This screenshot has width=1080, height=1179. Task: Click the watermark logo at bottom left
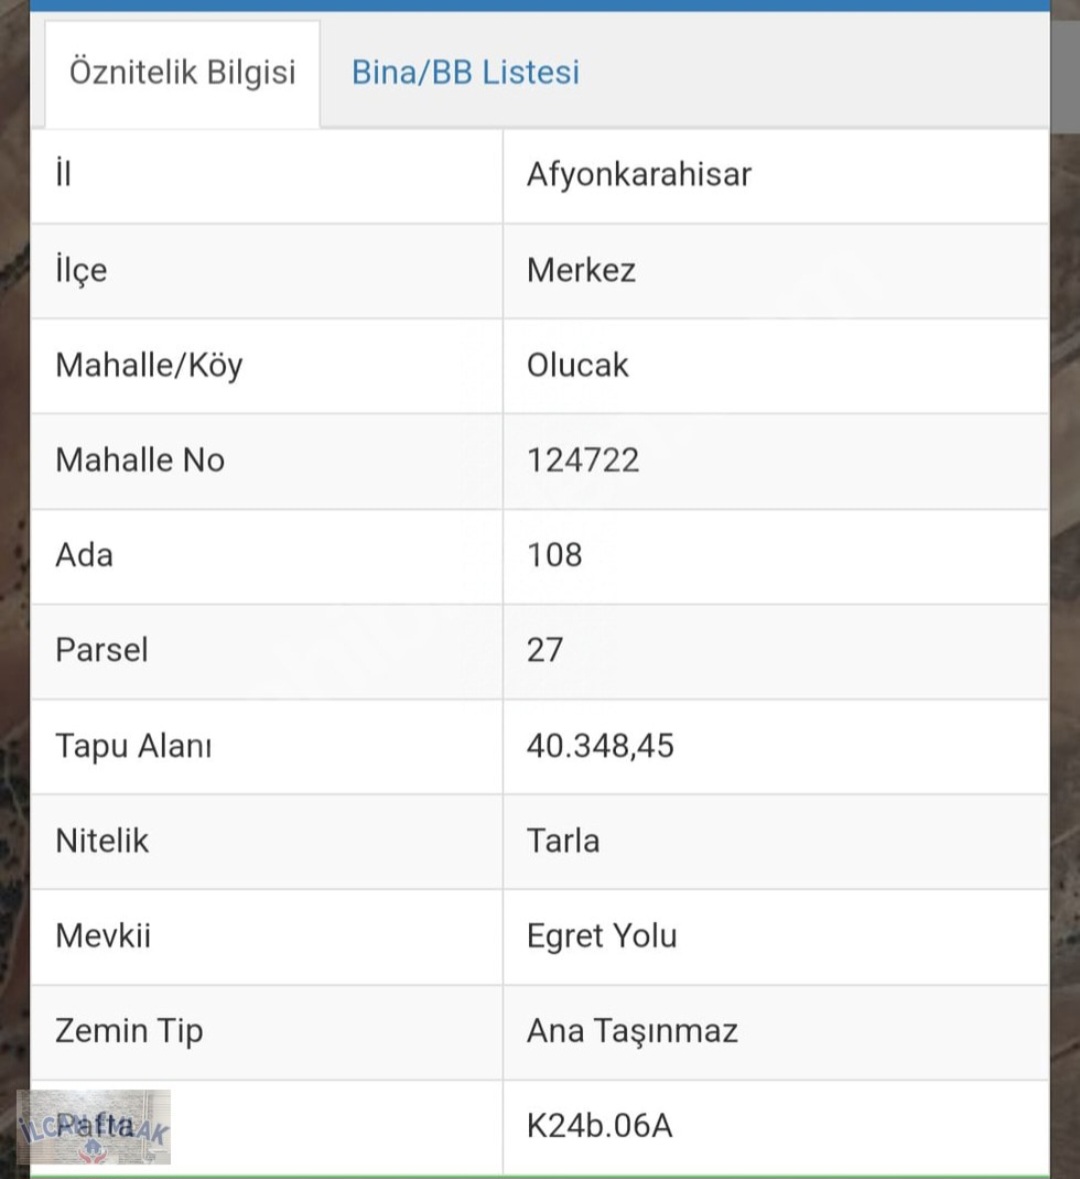(94, 1128)
